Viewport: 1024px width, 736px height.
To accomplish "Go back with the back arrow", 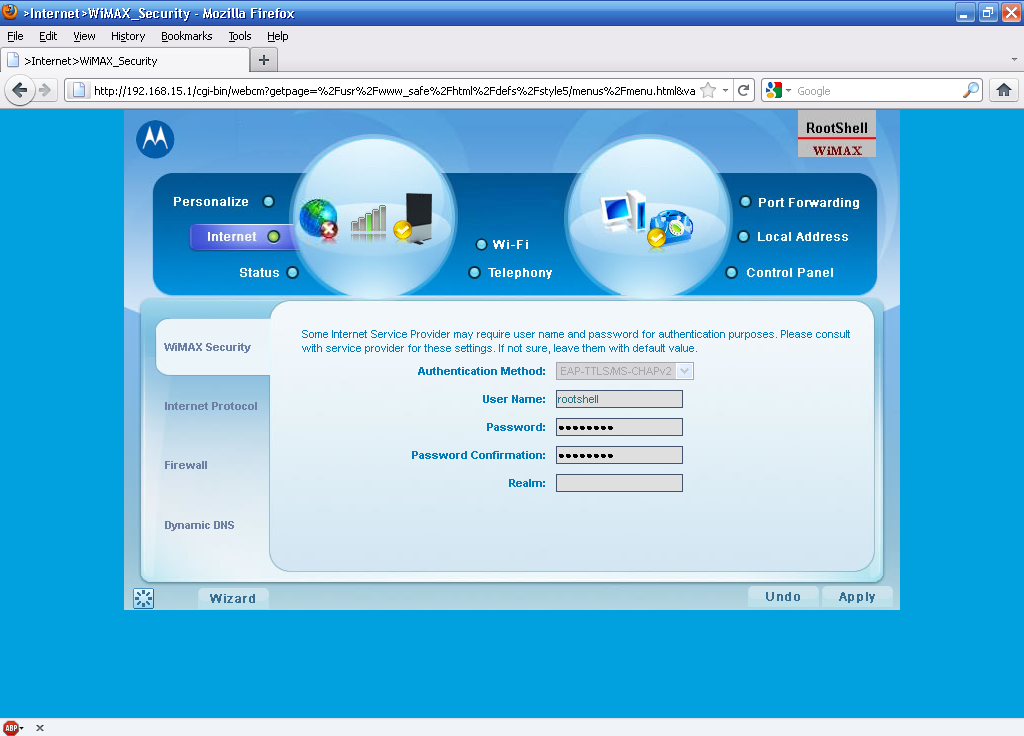I will click(20, 90).
